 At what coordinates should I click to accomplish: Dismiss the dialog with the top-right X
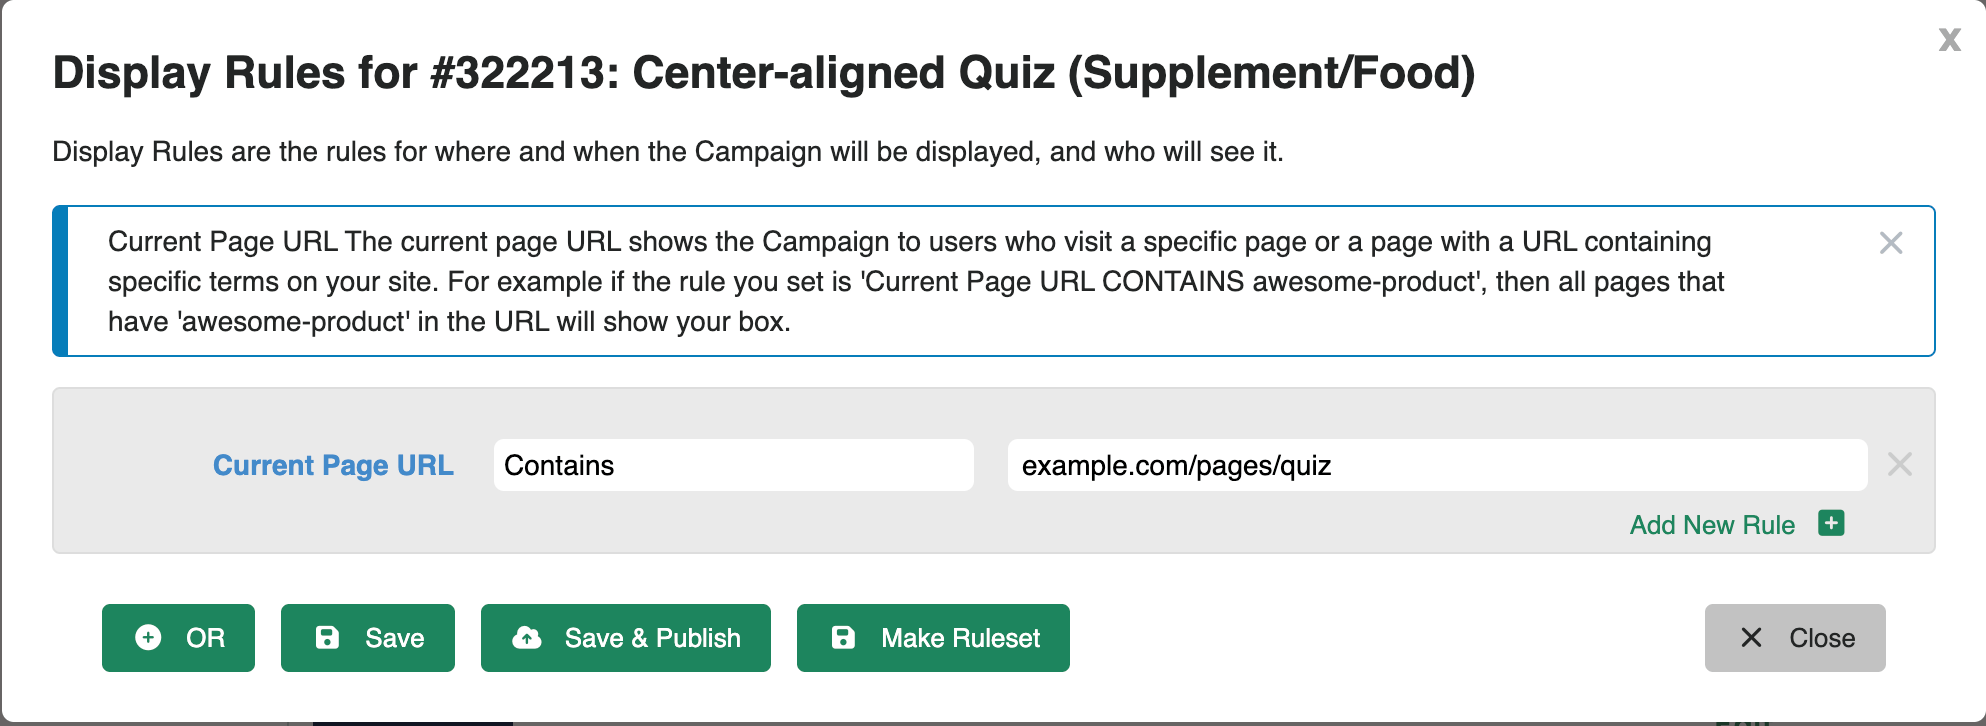1949,41
